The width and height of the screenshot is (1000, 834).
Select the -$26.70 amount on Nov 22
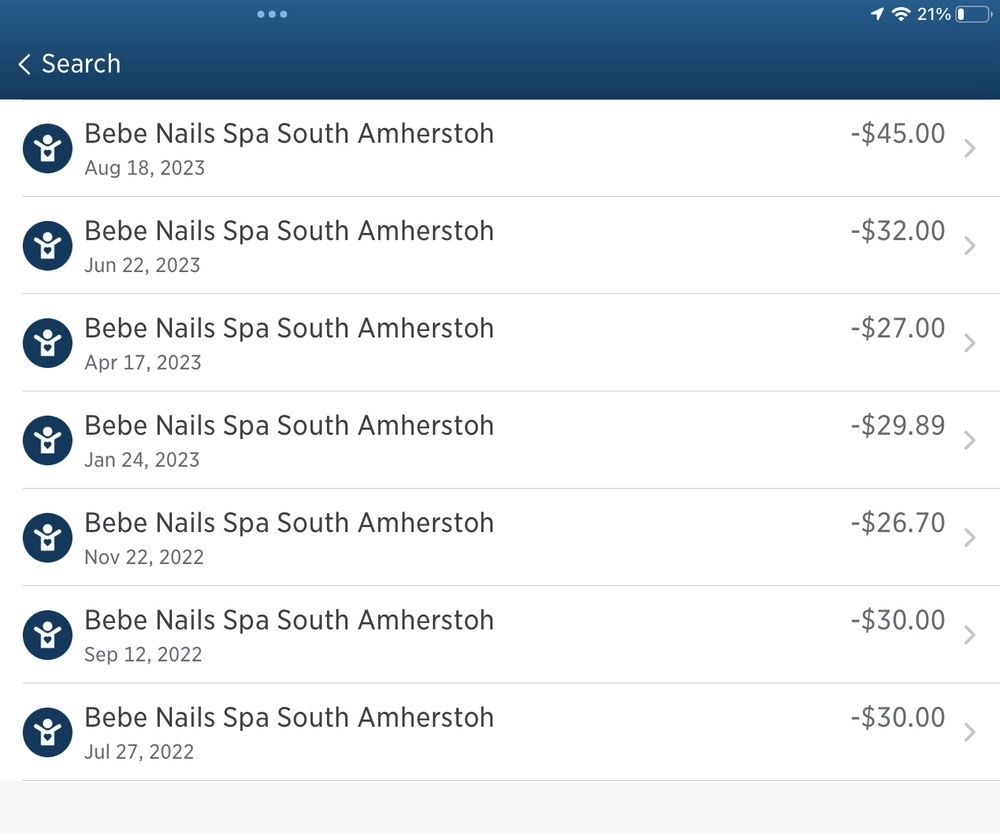point(897,523)
